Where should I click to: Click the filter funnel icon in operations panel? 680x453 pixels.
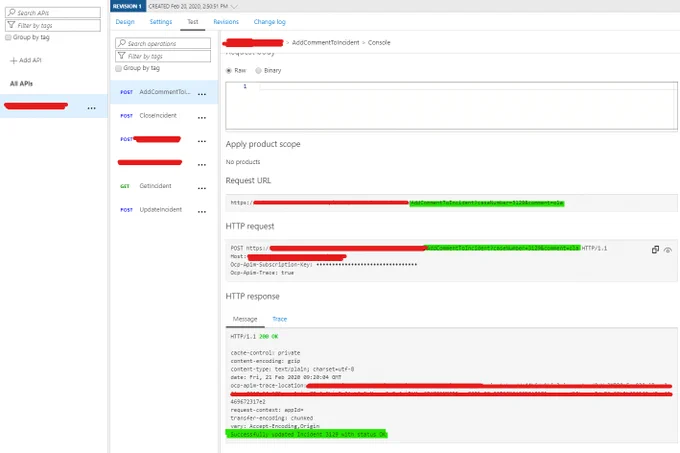[x=122, y=56]
